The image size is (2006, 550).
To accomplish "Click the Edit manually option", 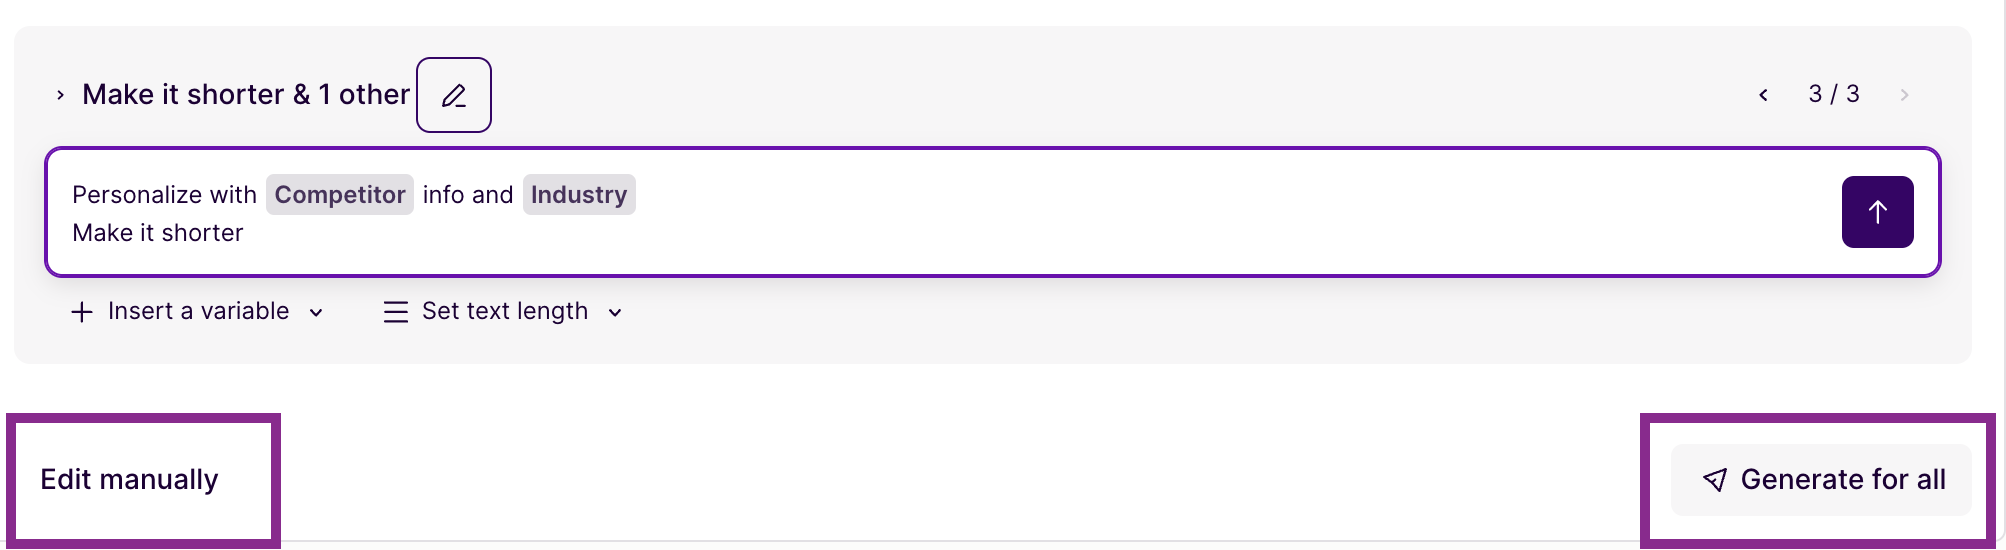I will (x=129, y=480).
